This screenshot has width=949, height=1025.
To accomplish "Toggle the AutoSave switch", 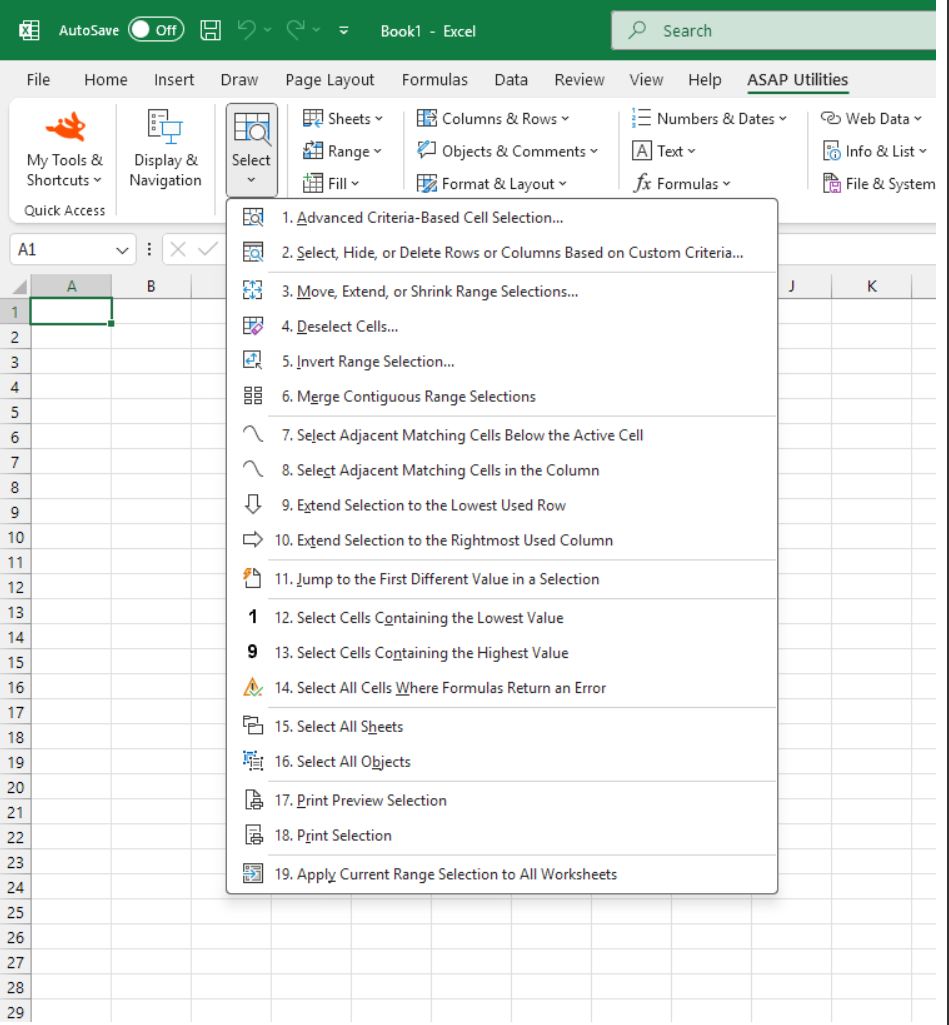I will click(x=154, y=30).
